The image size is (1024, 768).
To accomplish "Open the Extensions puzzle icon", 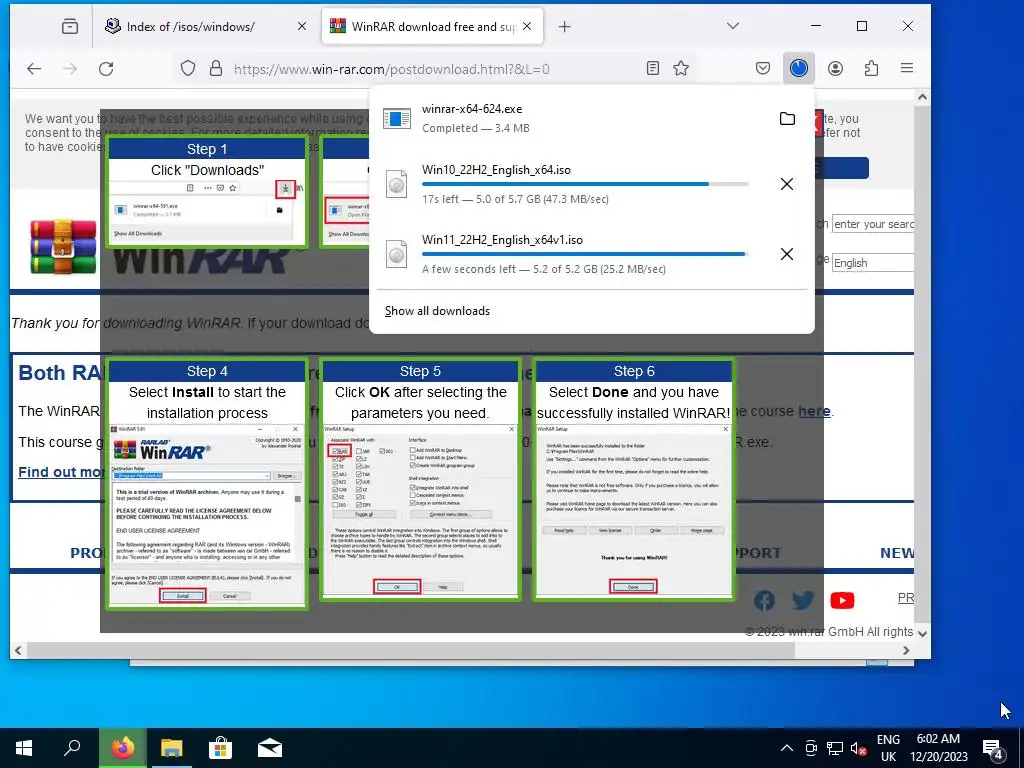I will pyautogui.click(x=871, y=68).
